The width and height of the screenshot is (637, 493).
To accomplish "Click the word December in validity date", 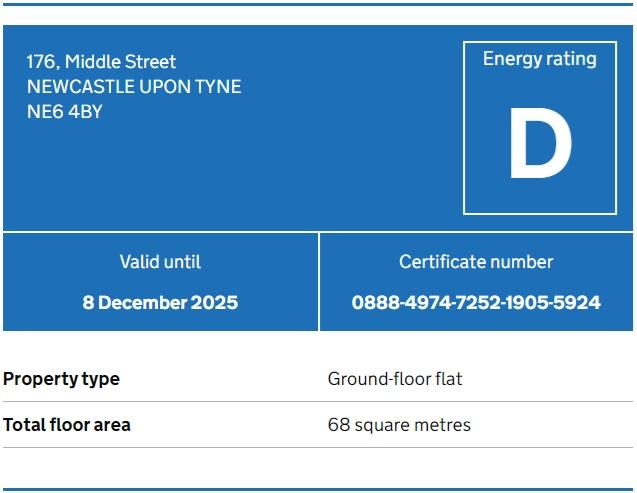I will tap(142, 303).
